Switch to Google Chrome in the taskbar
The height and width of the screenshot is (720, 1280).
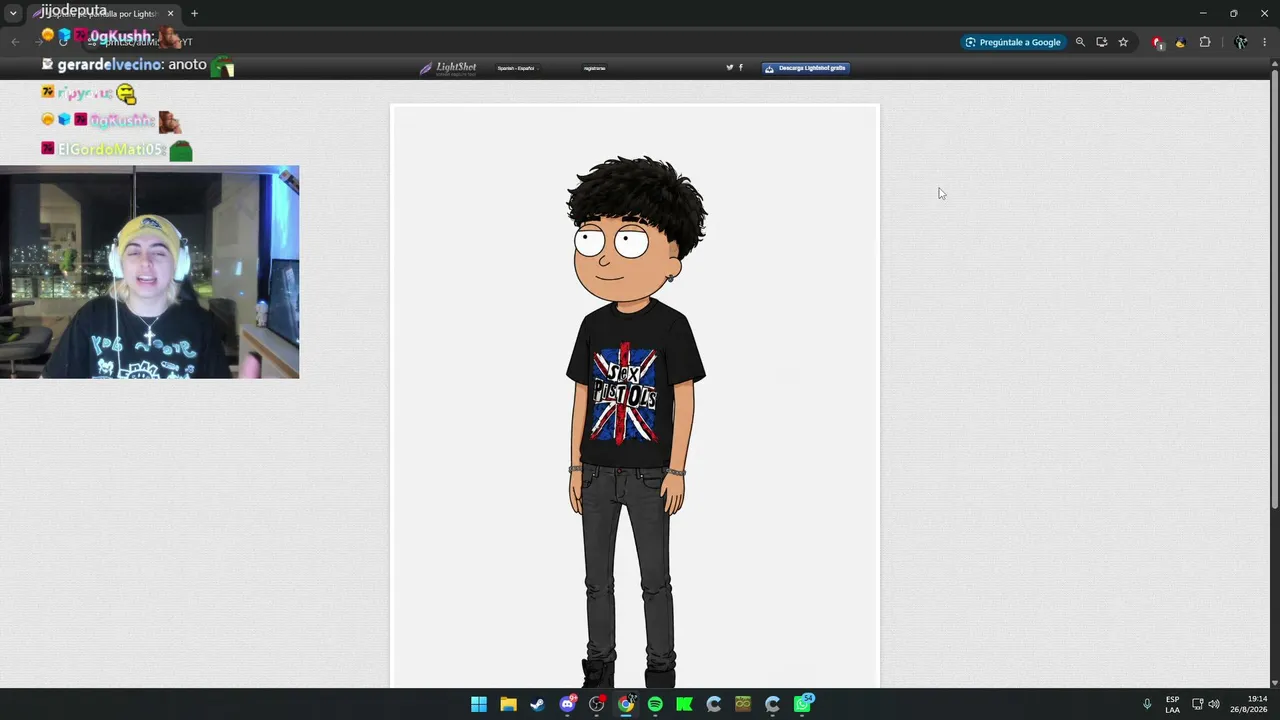coord(626,704)
